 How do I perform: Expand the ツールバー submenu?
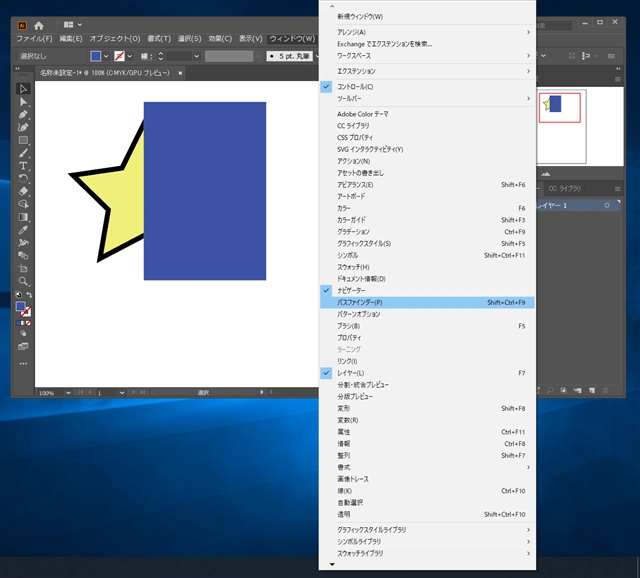pyautogui.click(x=427, y=98)
